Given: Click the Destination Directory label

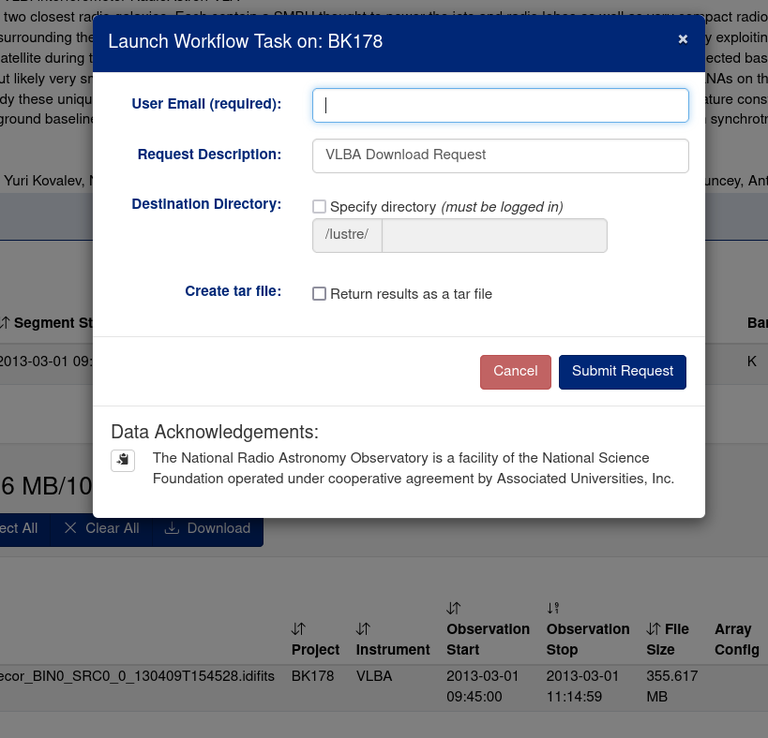Looking at the screenshot, I should click(x=206, y=204).
